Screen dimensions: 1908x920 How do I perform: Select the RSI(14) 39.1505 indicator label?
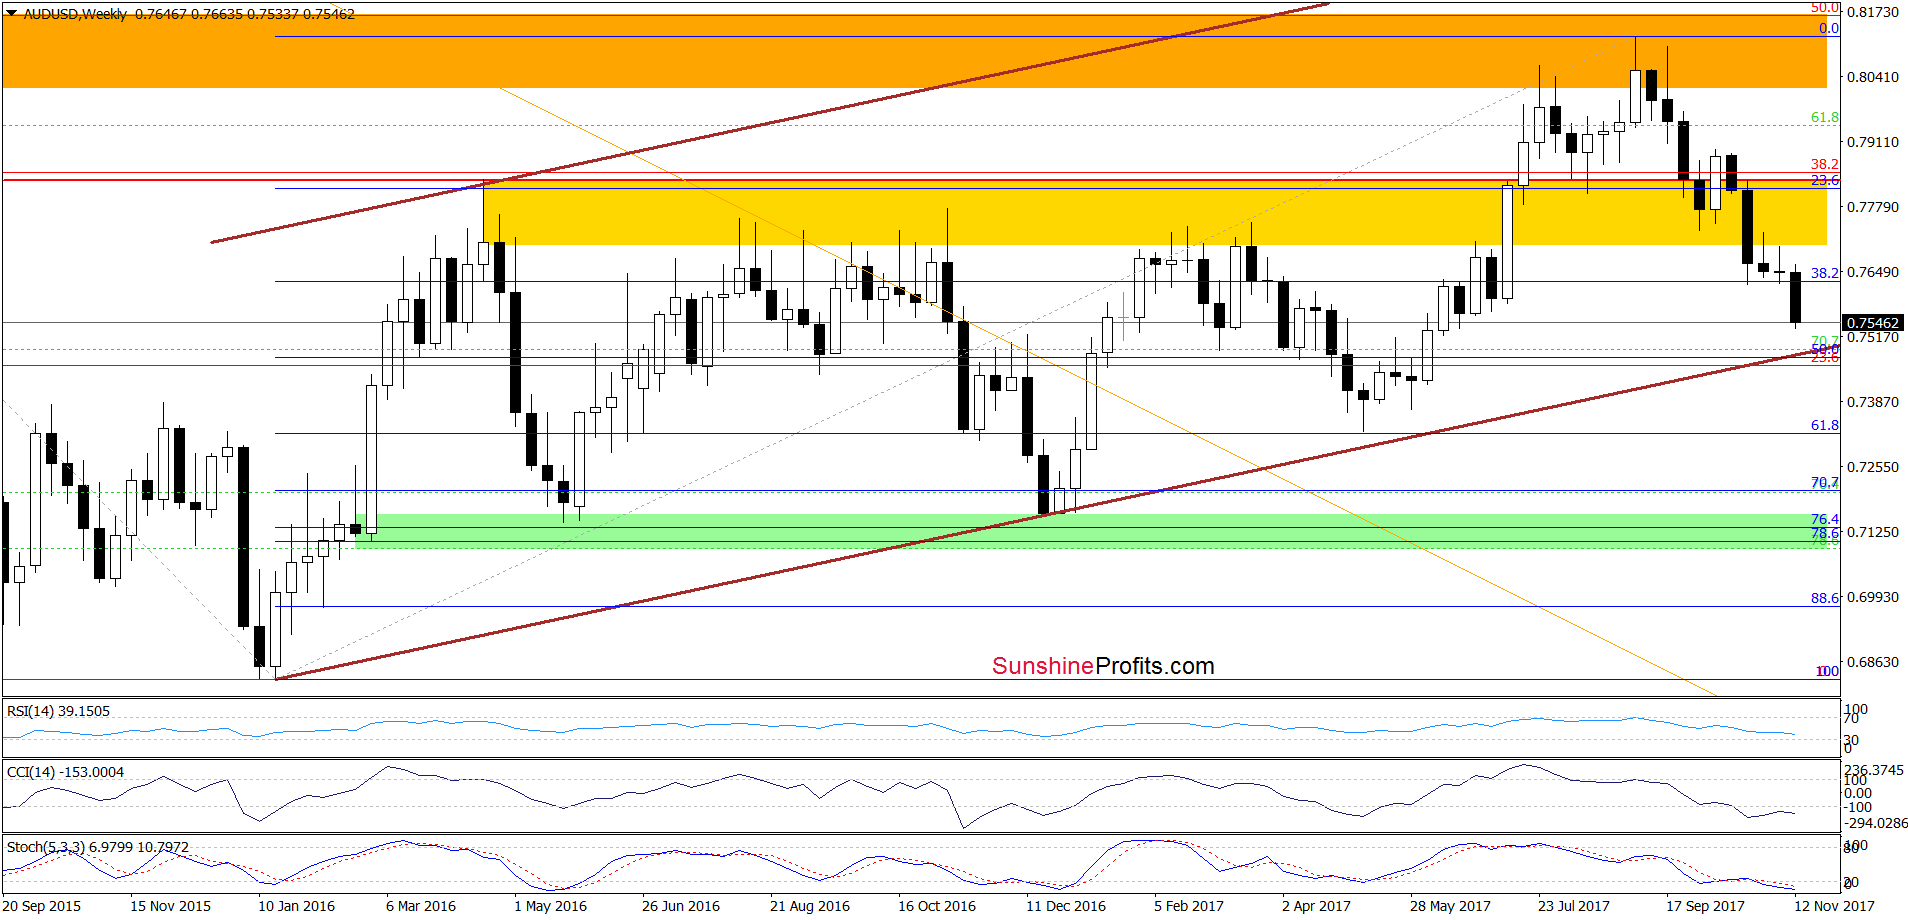click(58, 711)
